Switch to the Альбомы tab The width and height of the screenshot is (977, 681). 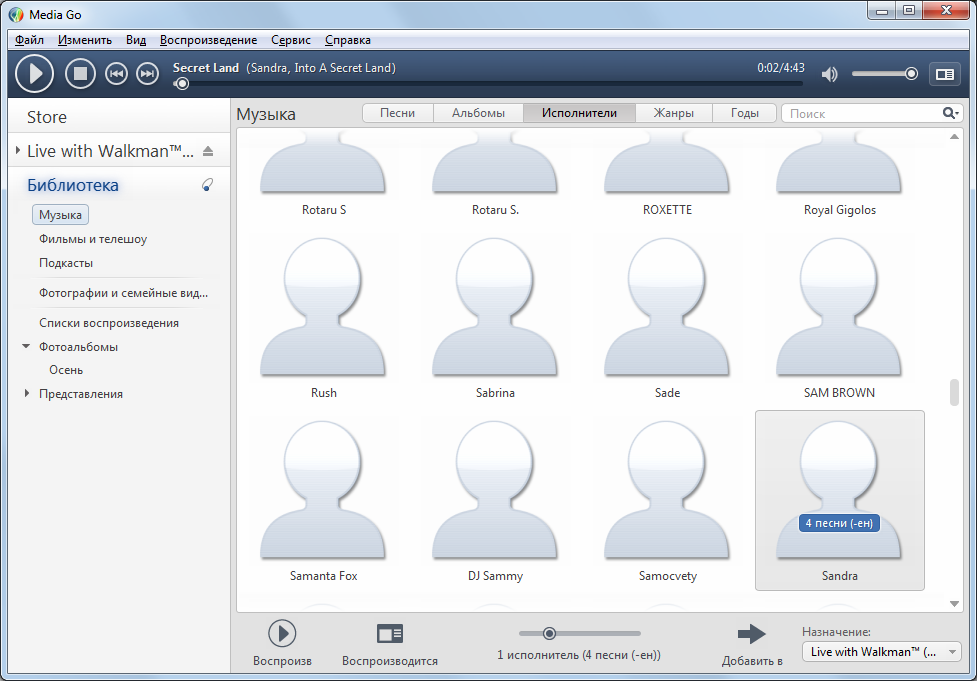pyautogui.click(x=479, y=113)
